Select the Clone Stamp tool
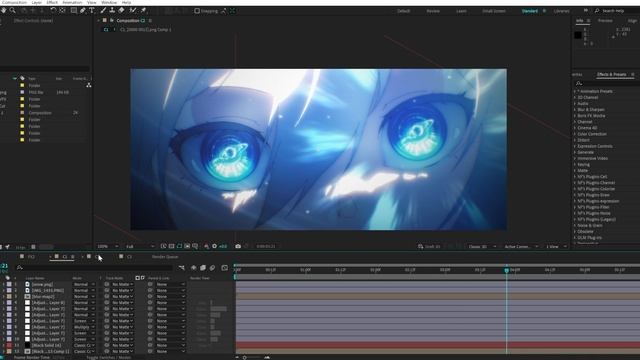Image resolution: width=640 pixels, height=360 pixels. (x=112, y=10)
